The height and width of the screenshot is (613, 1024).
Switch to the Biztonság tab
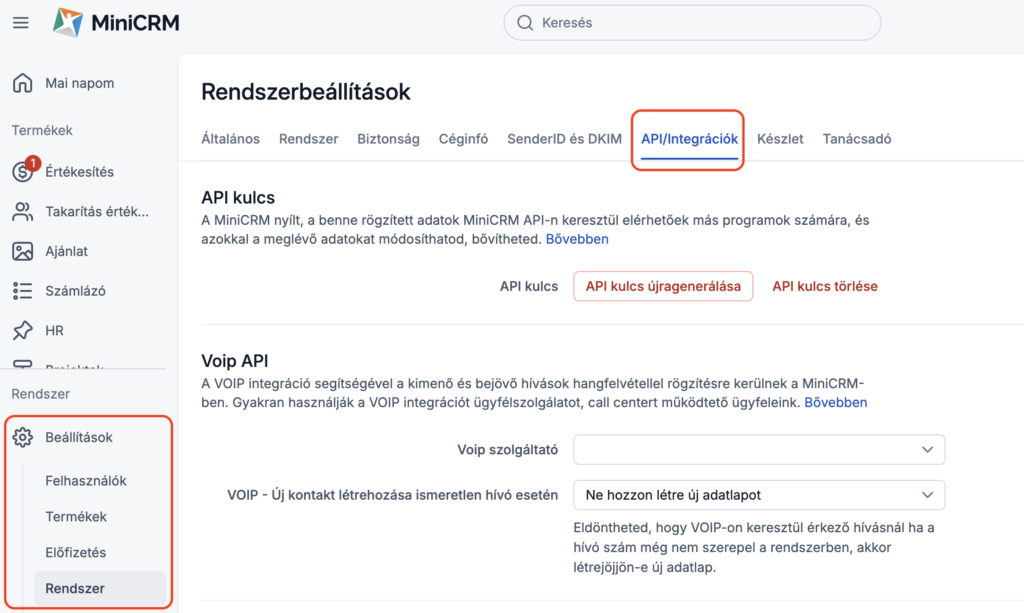pyautogui.click(x=388, y=139)
